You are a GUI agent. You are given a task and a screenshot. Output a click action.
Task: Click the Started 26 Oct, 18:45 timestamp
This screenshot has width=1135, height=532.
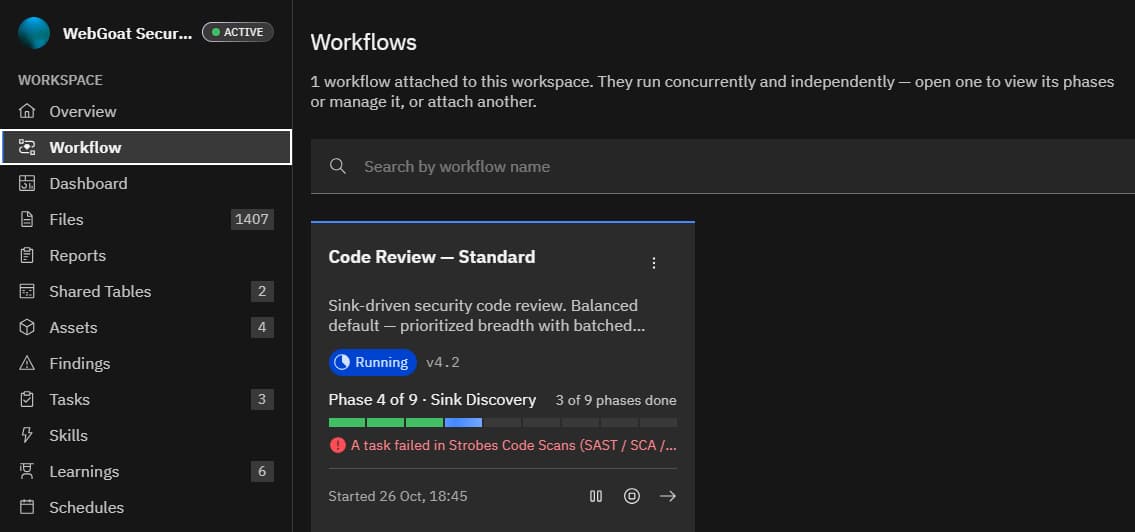point(398,497)
